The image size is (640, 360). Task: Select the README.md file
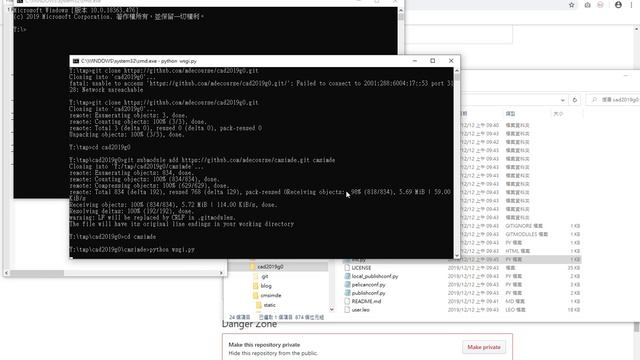click(x=366, y=301)
